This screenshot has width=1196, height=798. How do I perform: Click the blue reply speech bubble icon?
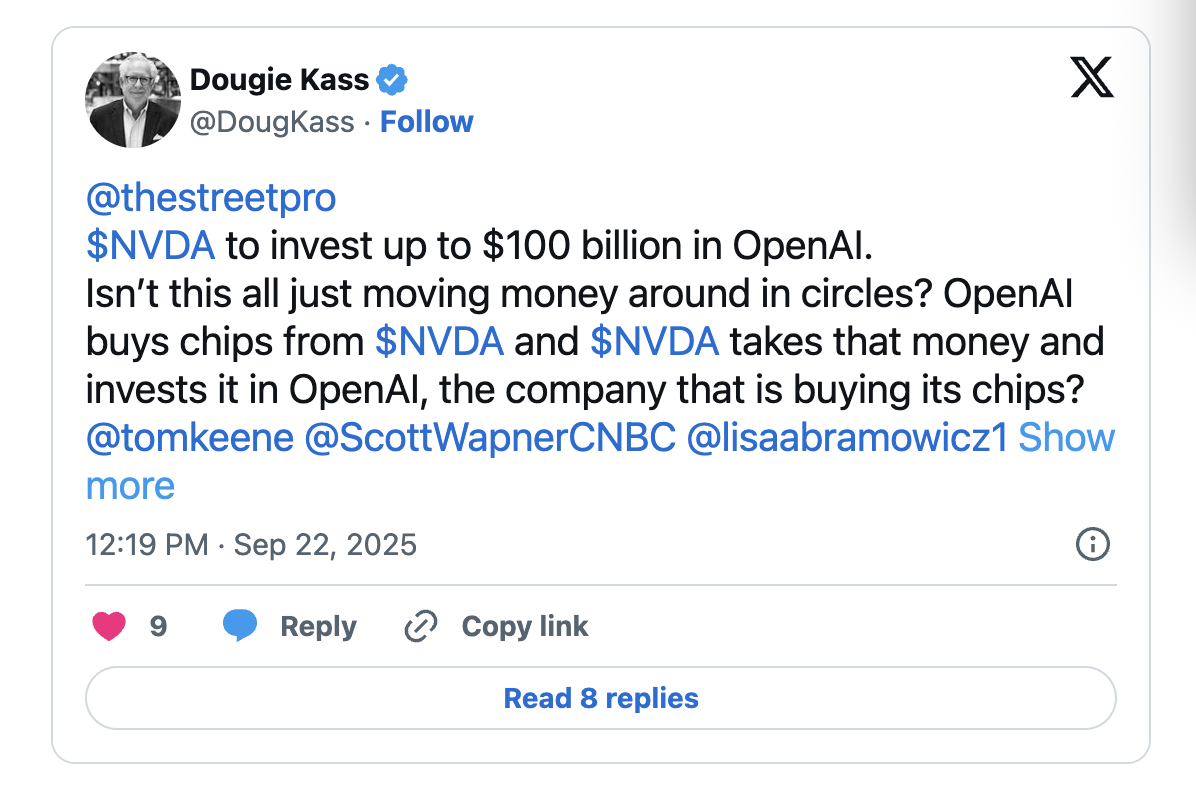pyautogui.click(x=240, y=627)
